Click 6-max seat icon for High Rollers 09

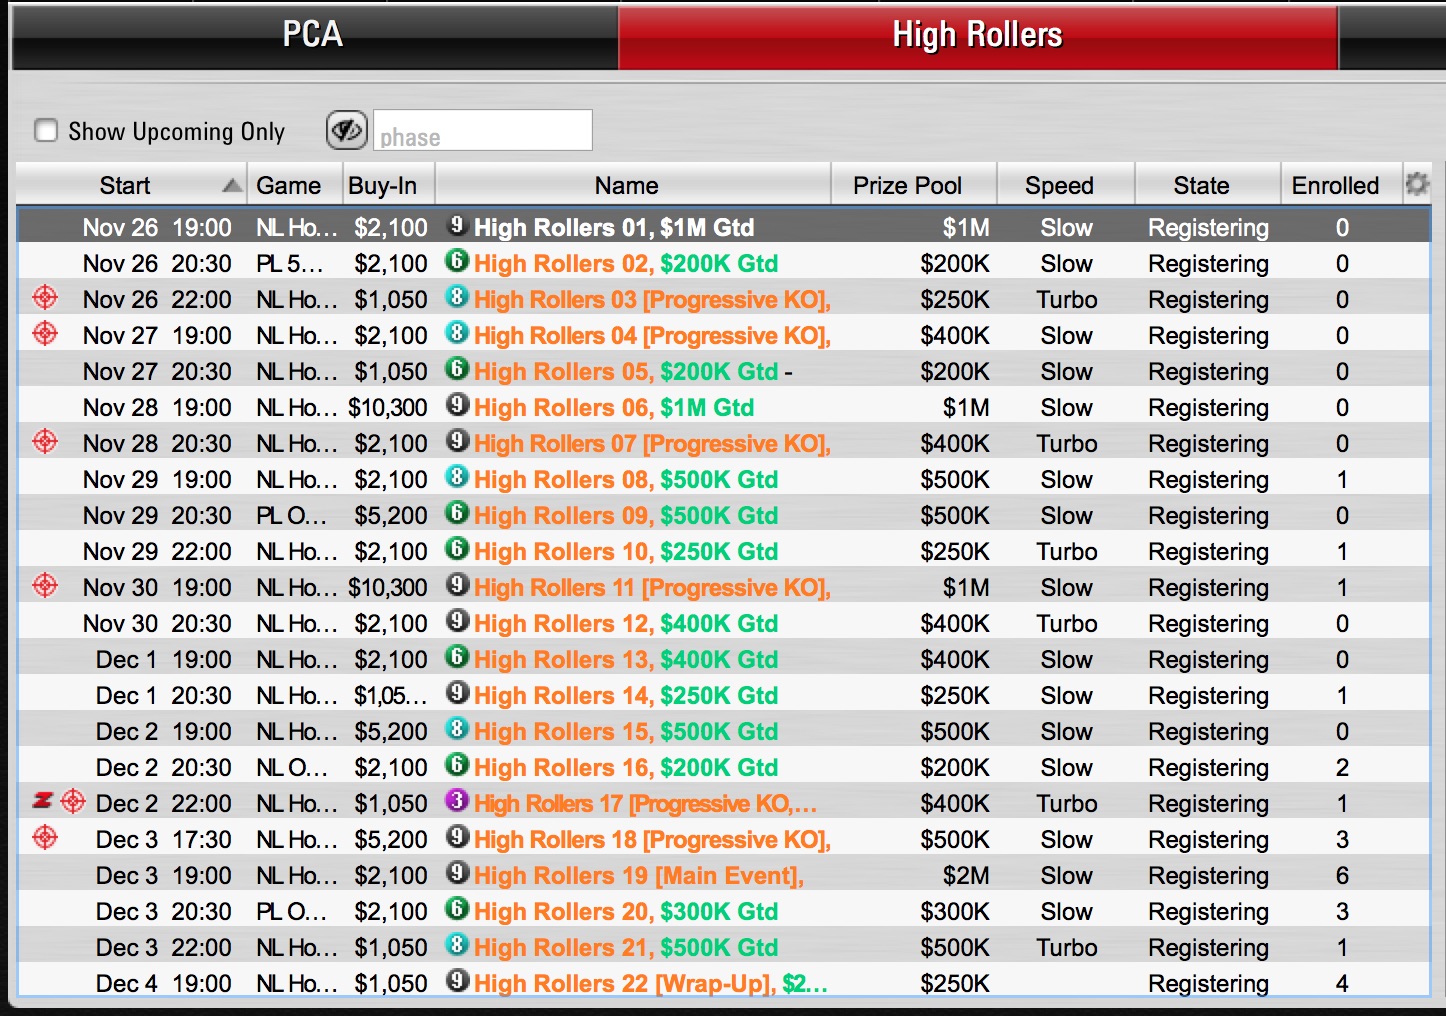coord(457,514)
